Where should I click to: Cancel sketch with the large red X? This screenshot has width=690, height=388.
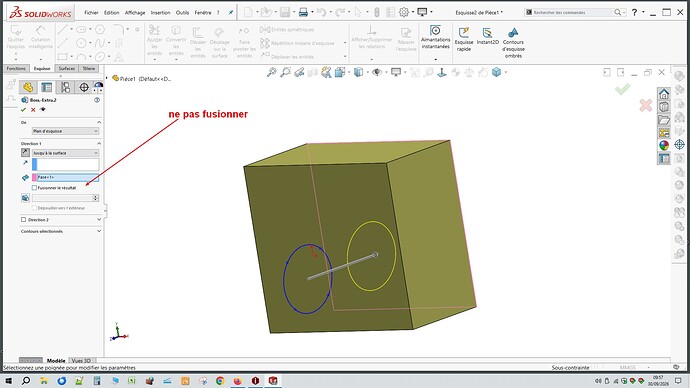coord(646,105)
